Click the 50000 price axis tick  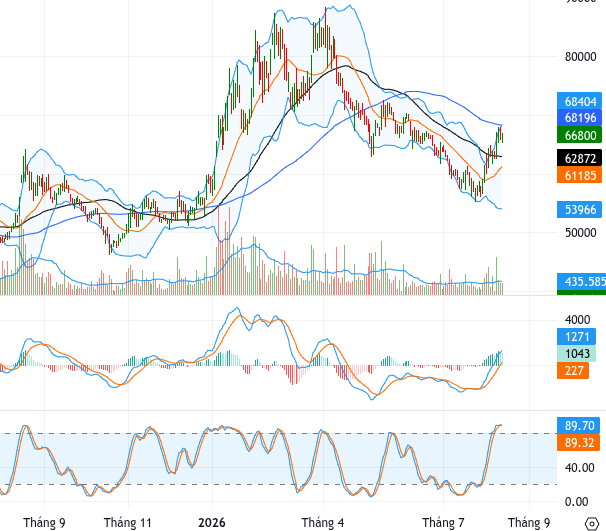(580, 233)
